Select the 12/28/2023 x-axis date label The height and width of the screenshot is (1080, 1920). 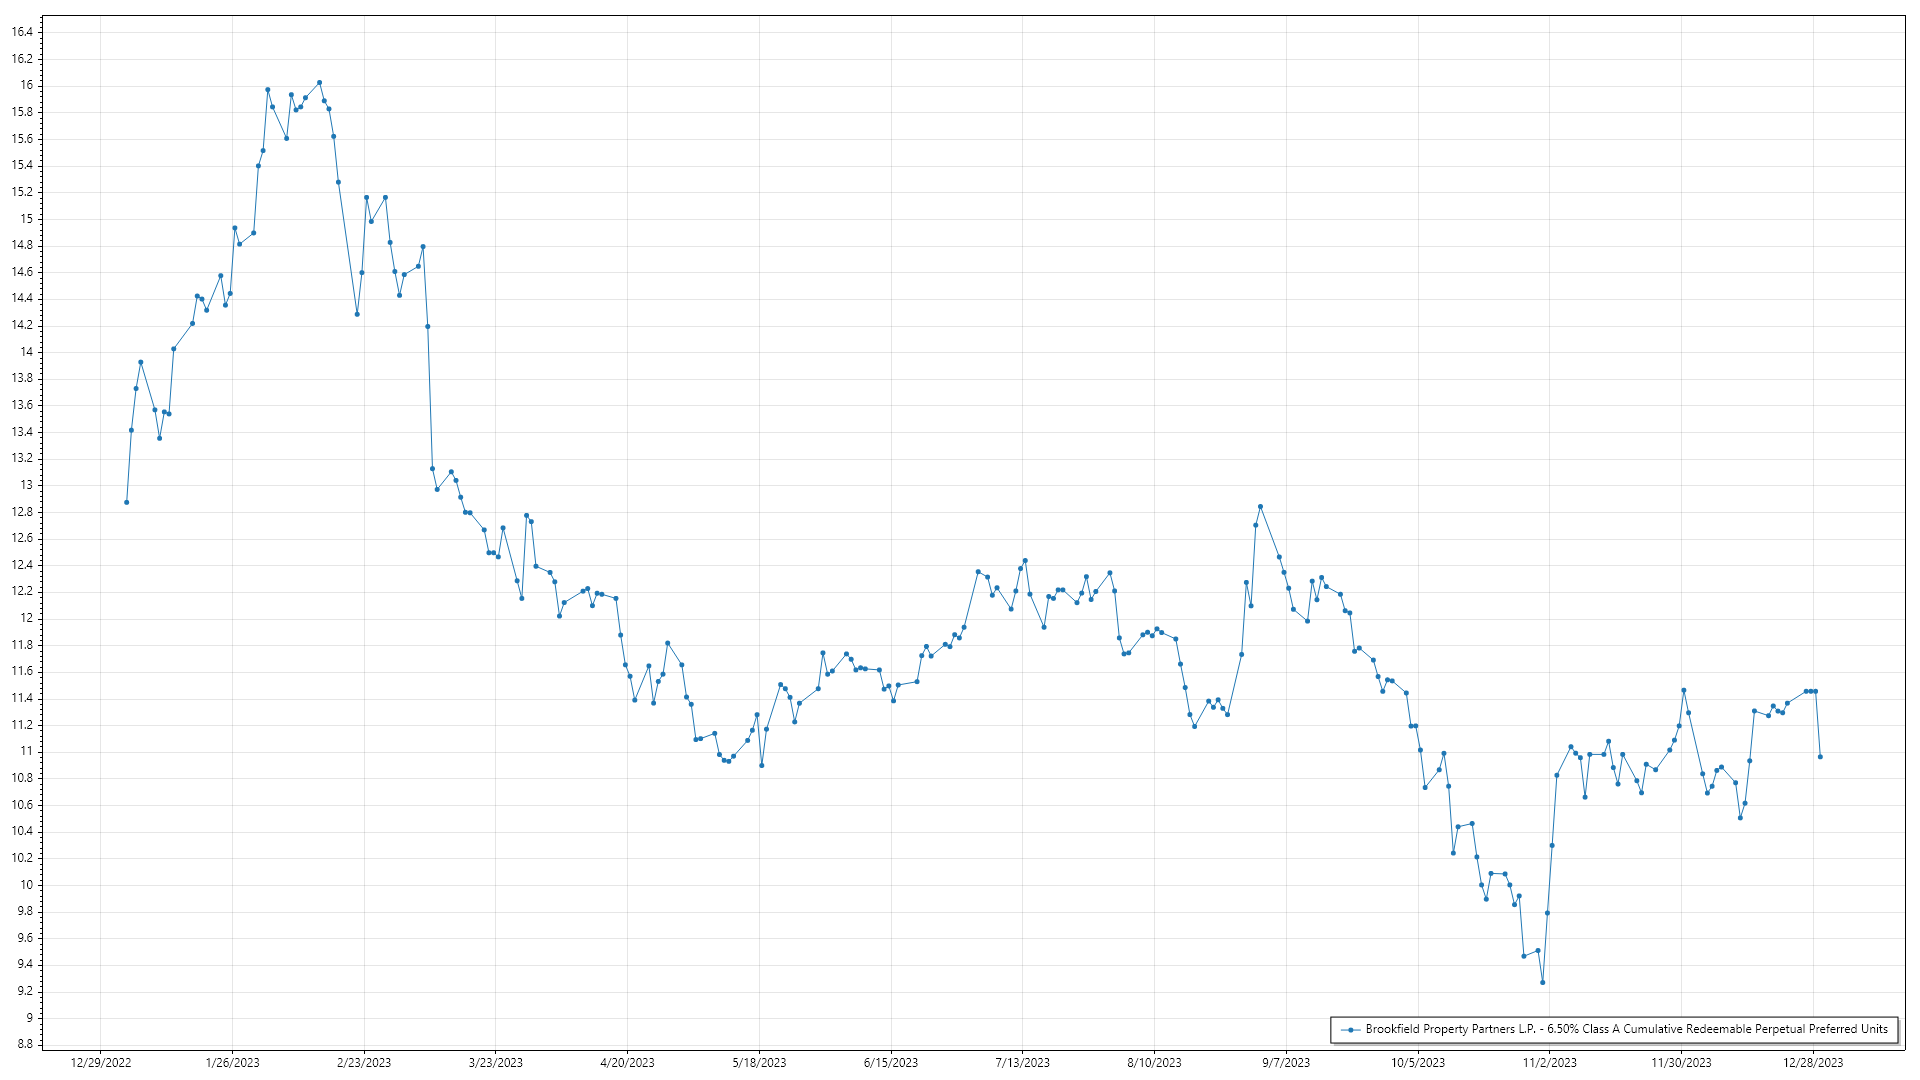pos(1813,1062)
